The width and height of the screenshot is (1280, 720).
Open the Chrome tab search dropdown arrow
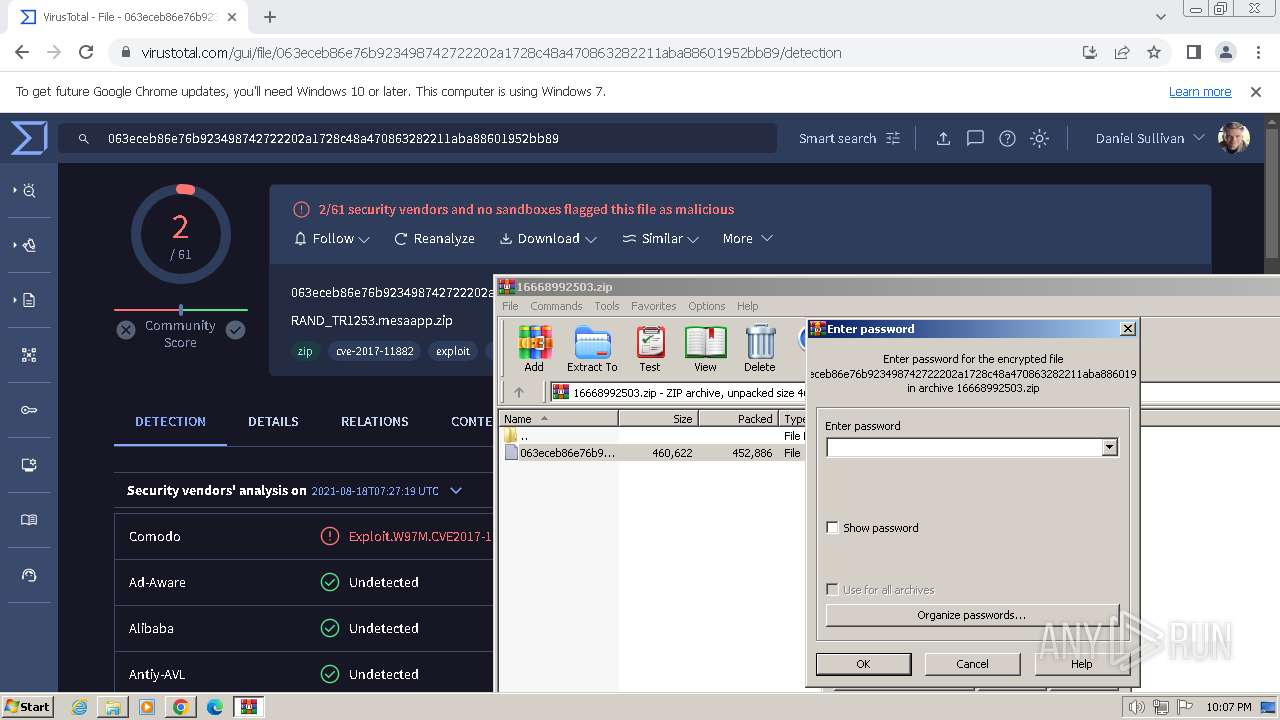[1161, 17]
